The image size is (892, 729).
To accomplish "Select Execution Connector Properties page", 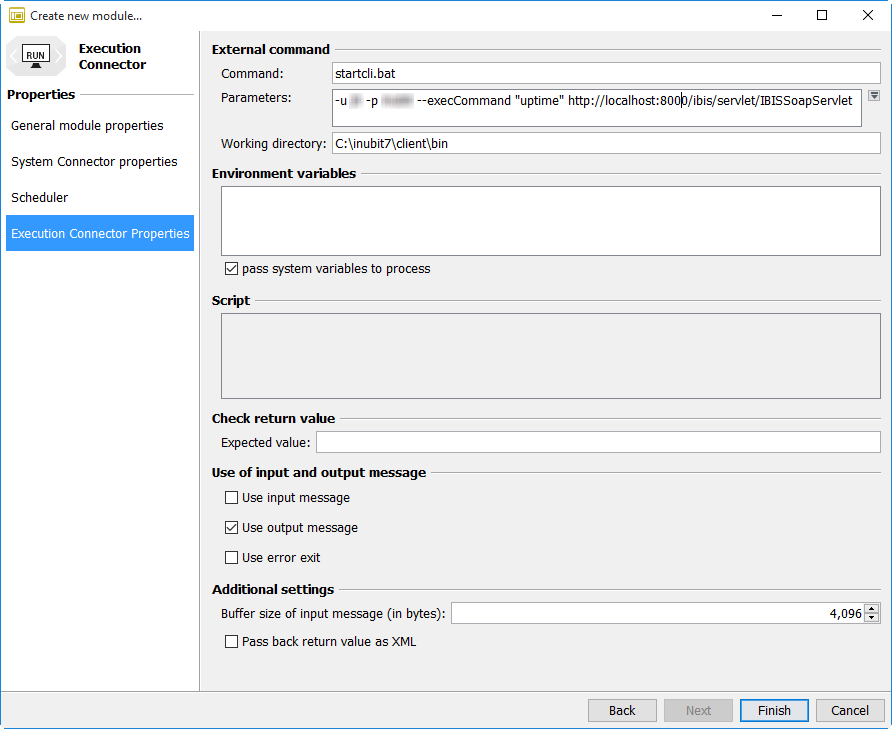I will [100, 234].
